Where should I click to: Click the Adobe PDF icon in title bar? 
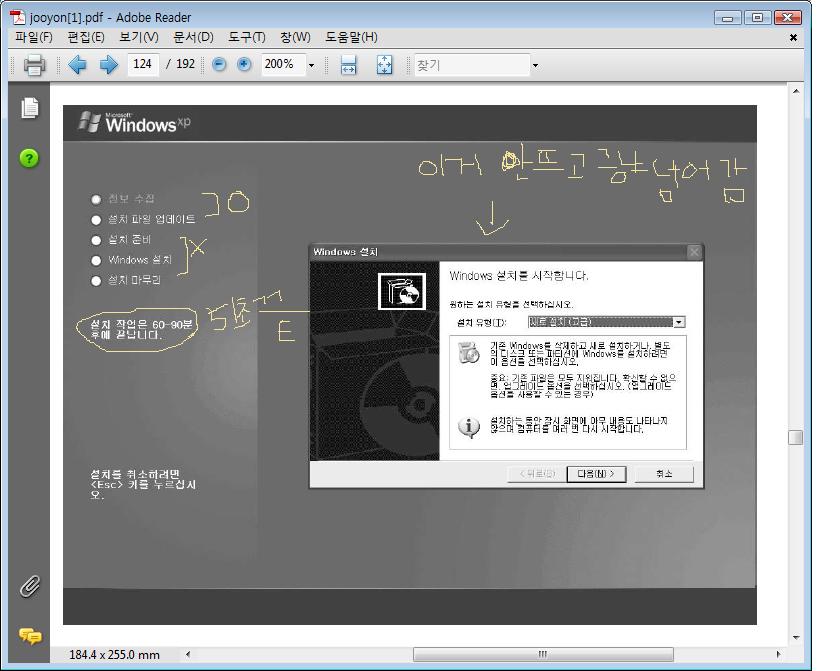point(18,17)
